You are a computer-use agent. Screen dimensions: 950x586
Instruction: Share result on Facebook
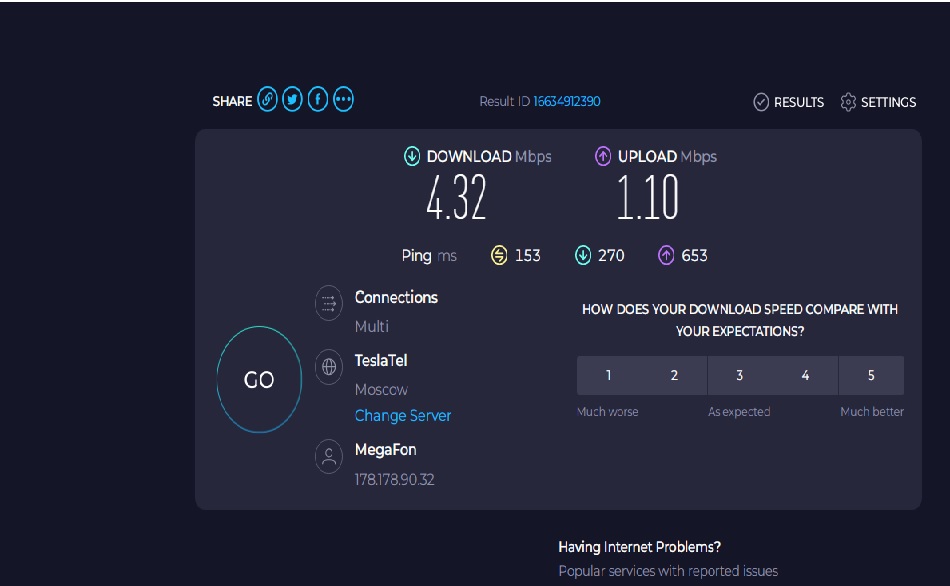(x=318, y=99)
